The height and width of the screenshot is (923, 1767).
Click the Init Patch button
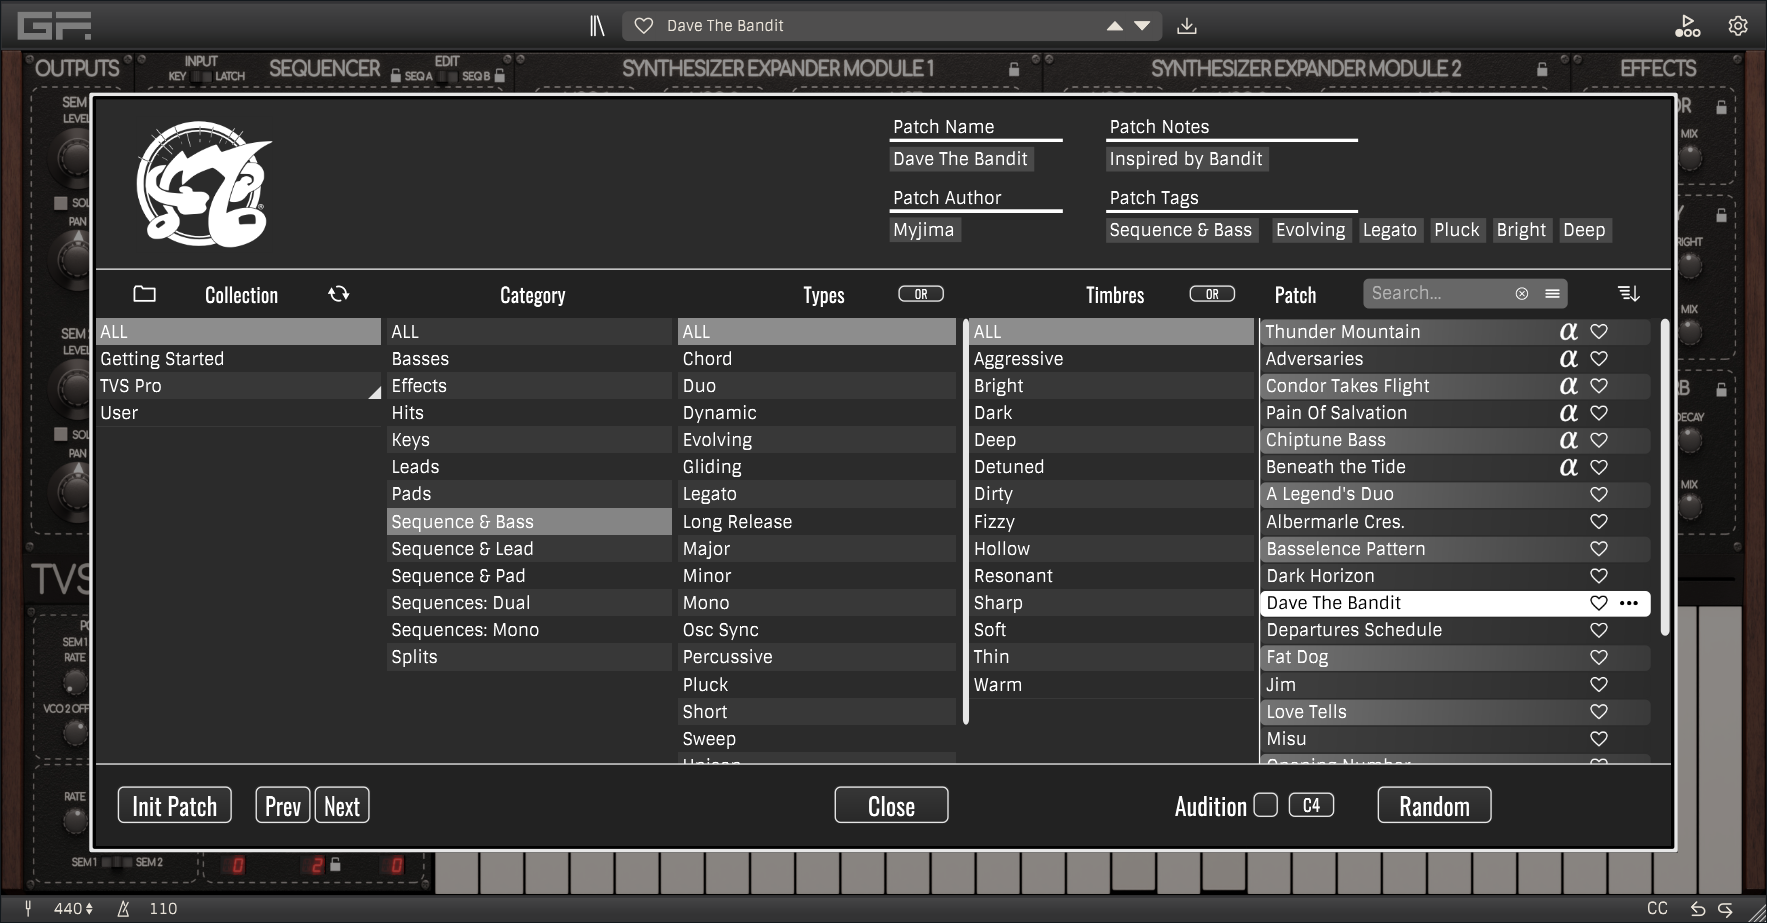[175, 806]
